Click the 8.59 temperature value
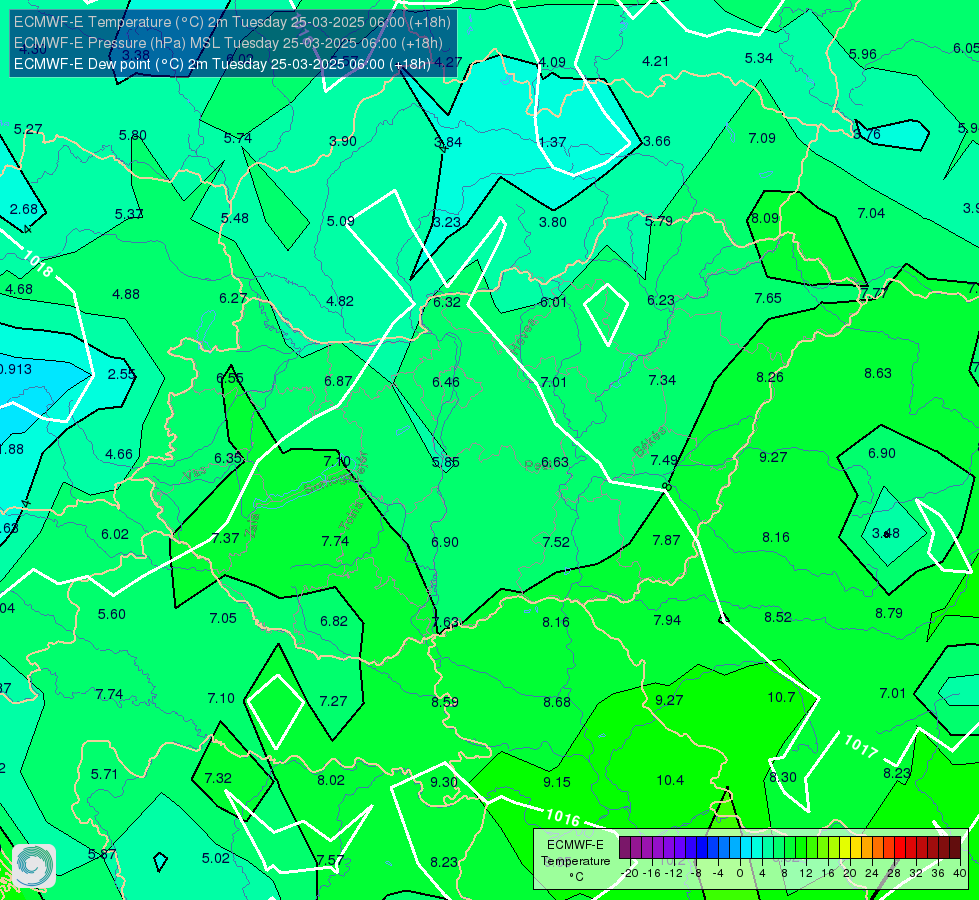979x900 pixels. tap(445, 702)
